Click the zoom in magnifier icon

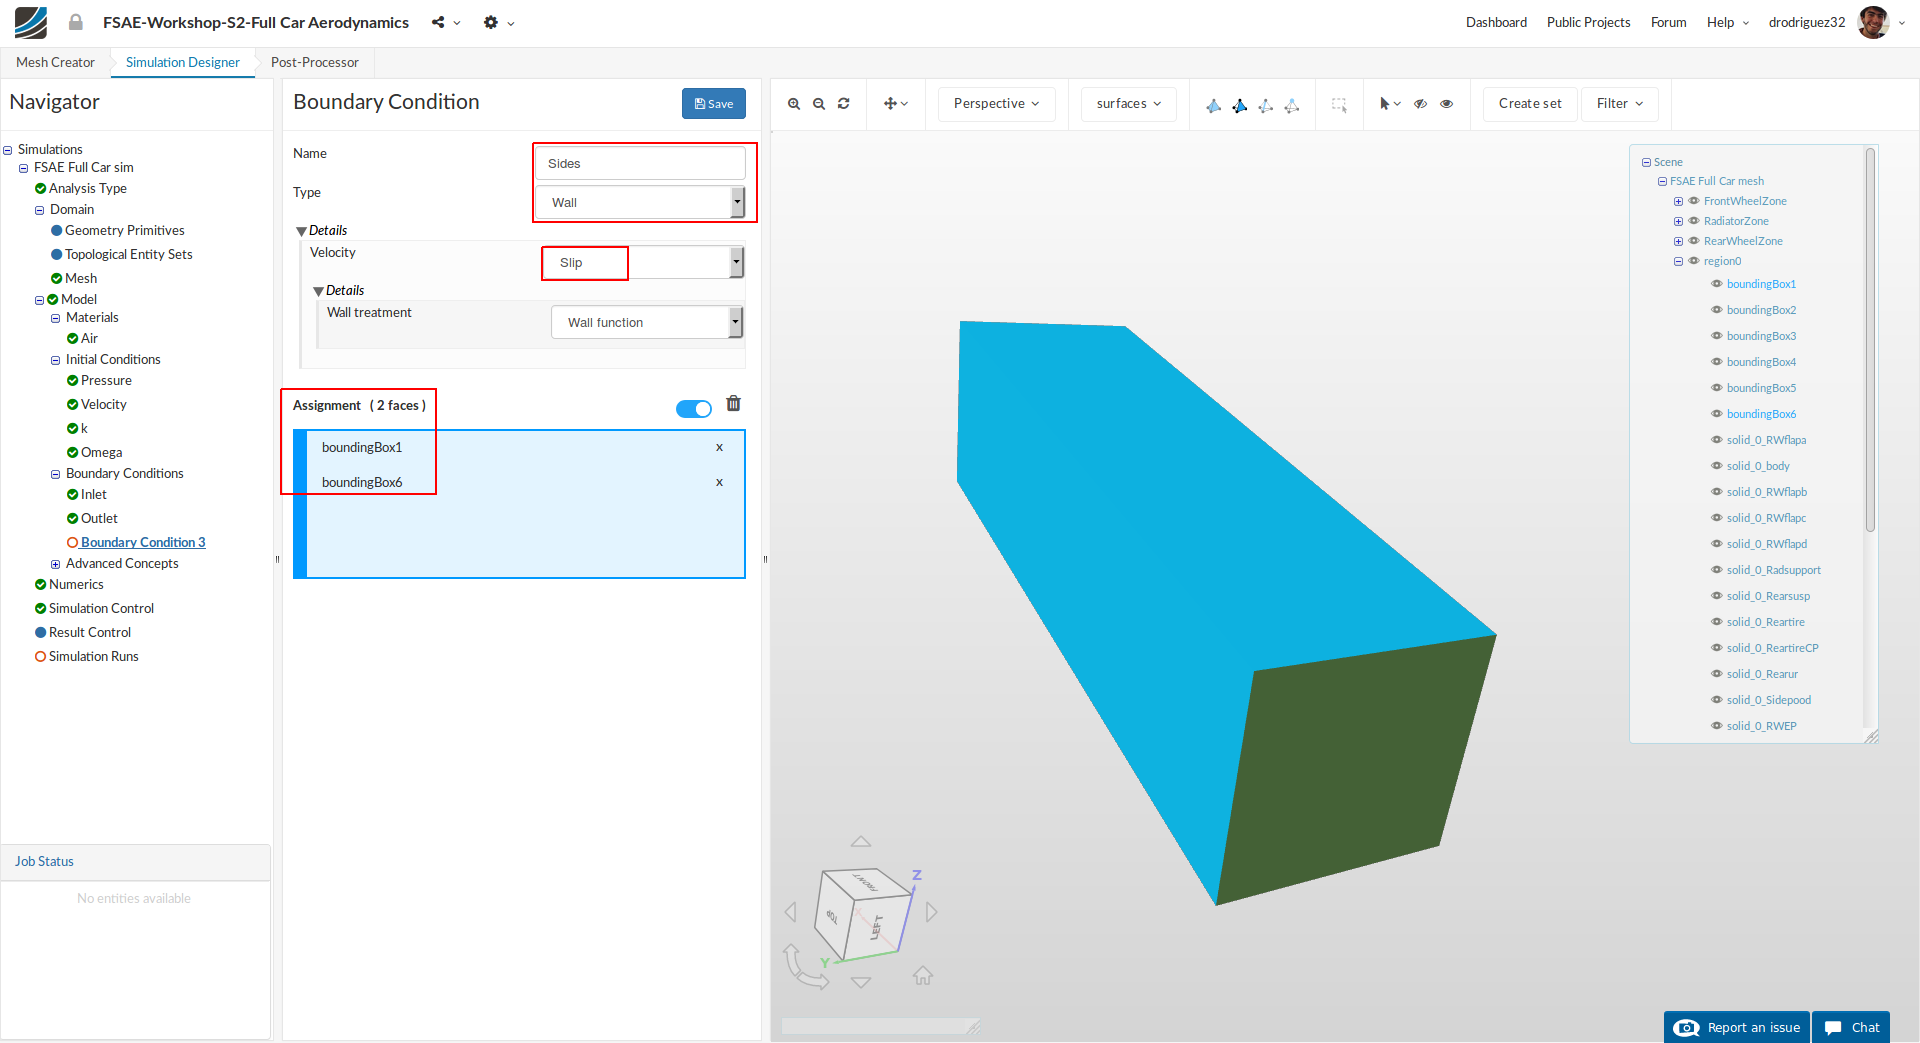794,104
